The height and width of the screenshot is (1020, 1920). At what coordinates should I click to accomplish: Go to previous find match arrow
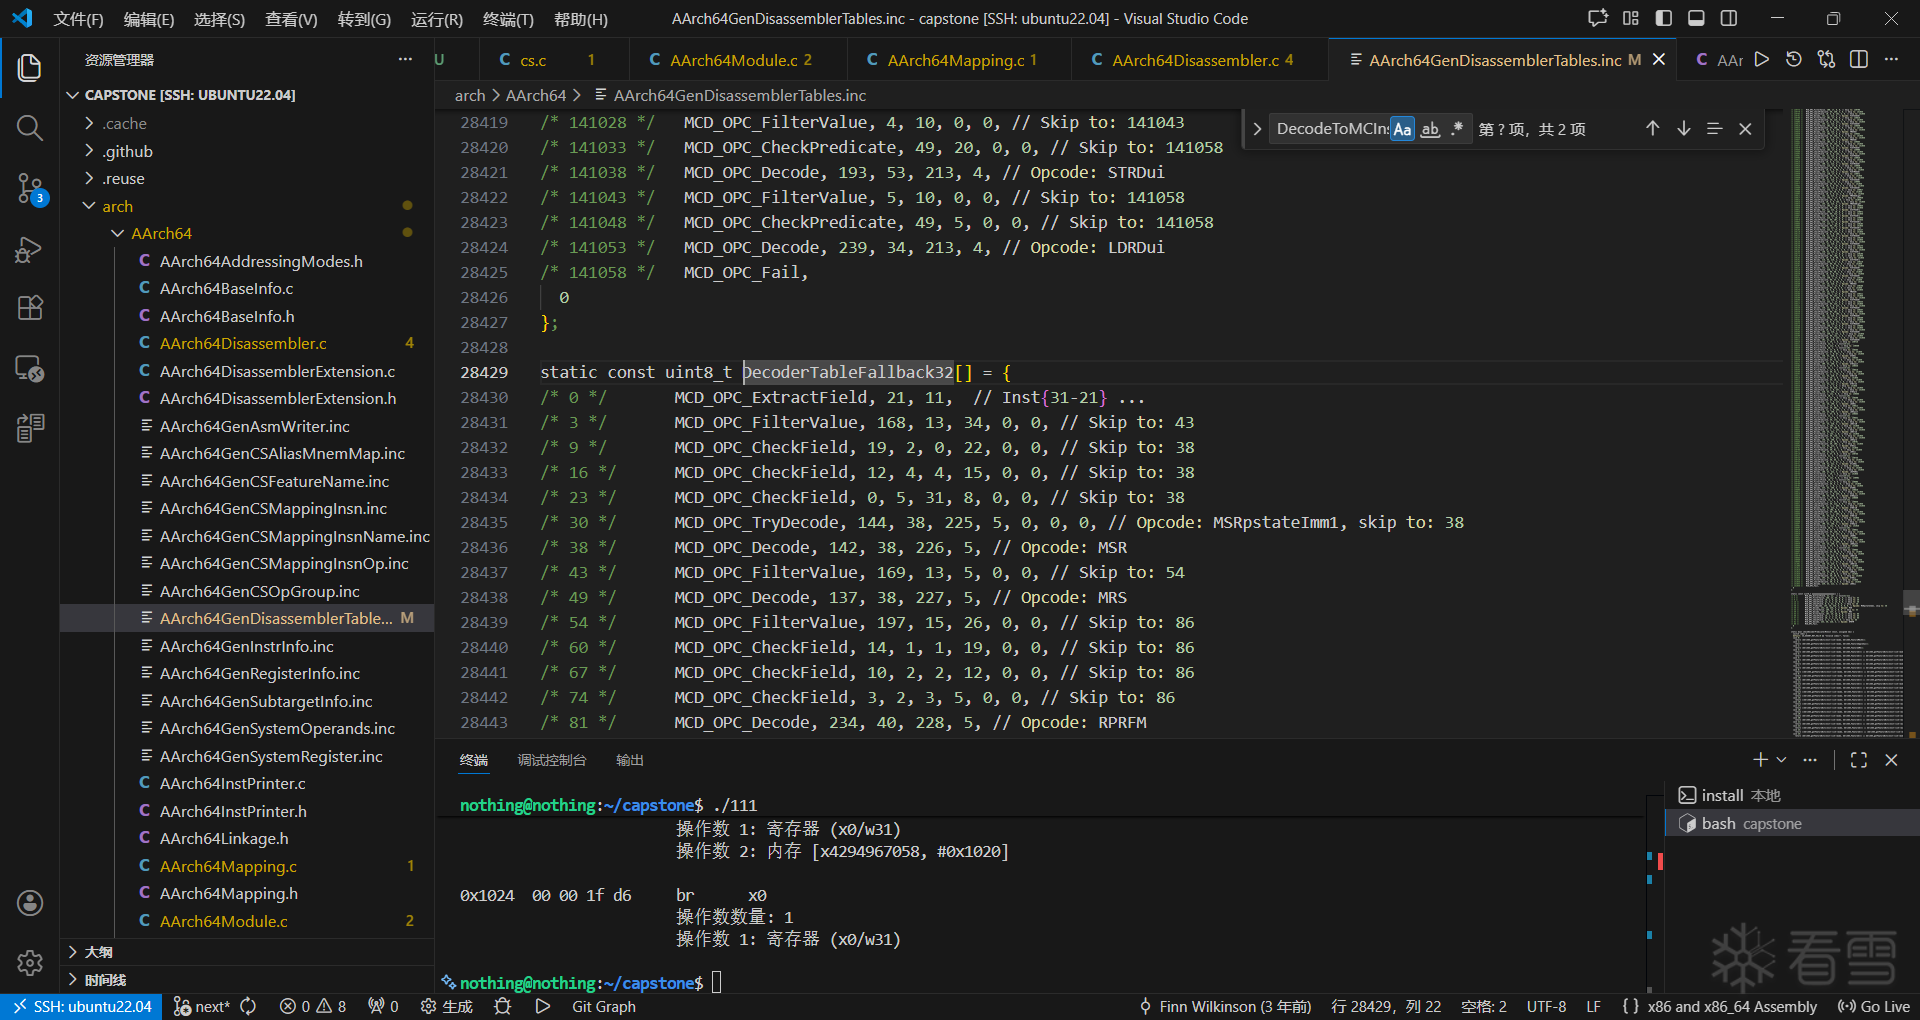click(1652, 129)
